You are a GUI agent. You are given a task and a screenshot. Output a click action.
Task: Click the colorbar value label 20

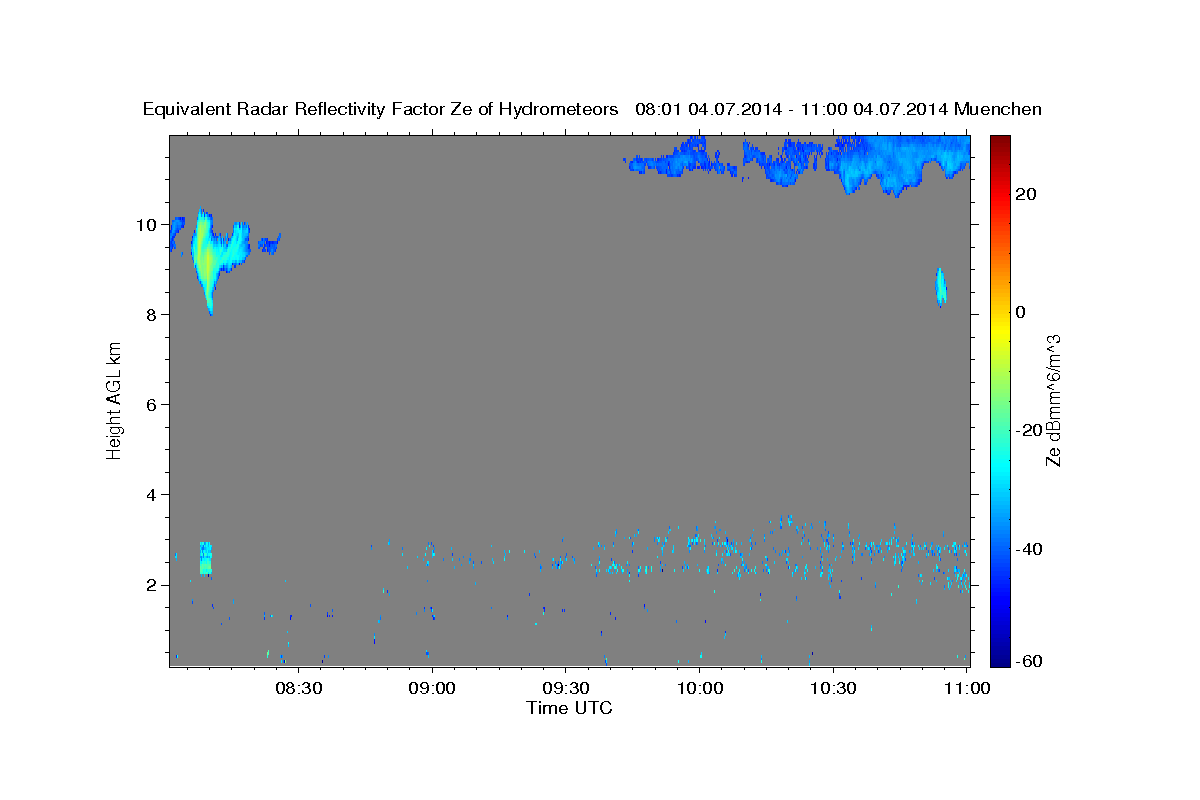pyautogui.click(x=1025, y=194)
